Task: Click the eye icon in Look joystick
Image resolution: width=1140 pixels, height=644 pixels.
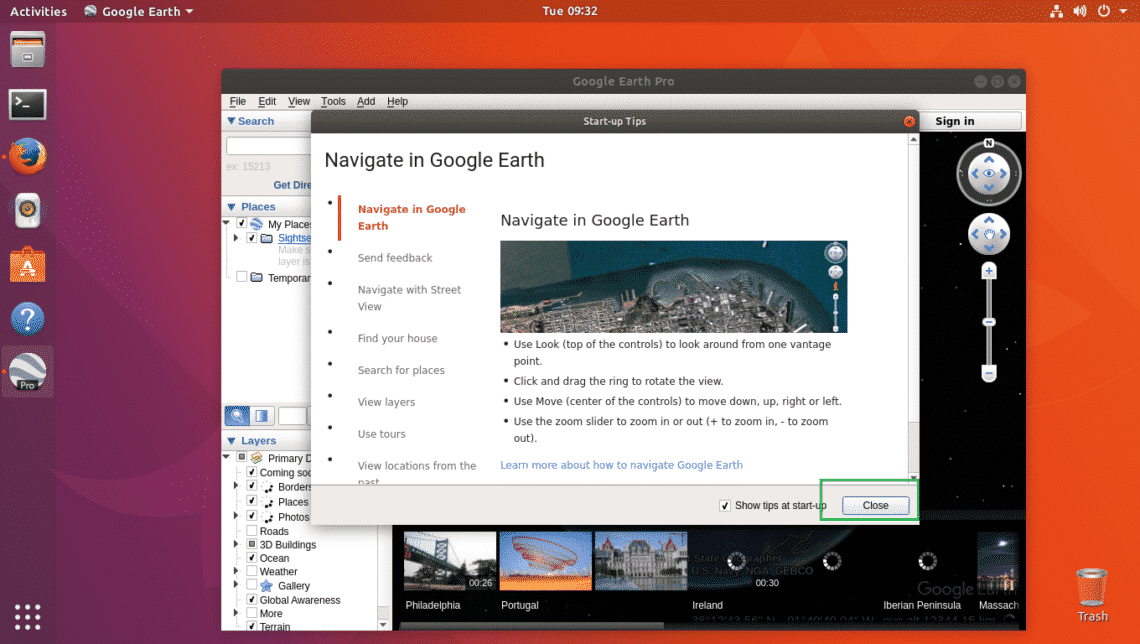Action: (x=989, y=174)
